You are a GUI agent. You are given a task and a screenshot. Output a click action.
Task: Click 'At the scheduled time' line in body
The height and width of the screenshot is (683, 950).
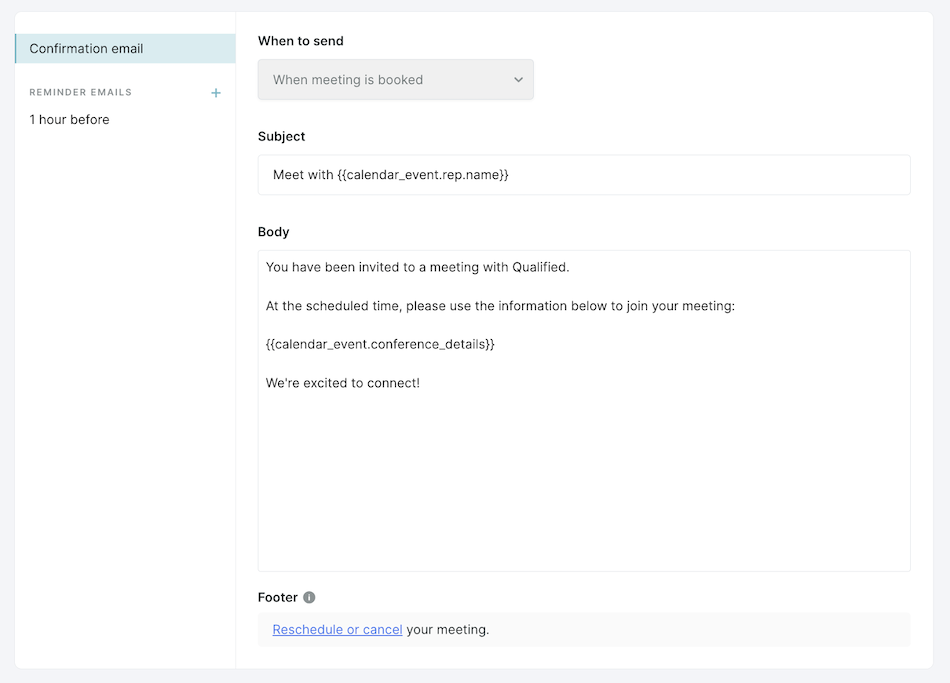pyautogui.click(x=500, y=306)
